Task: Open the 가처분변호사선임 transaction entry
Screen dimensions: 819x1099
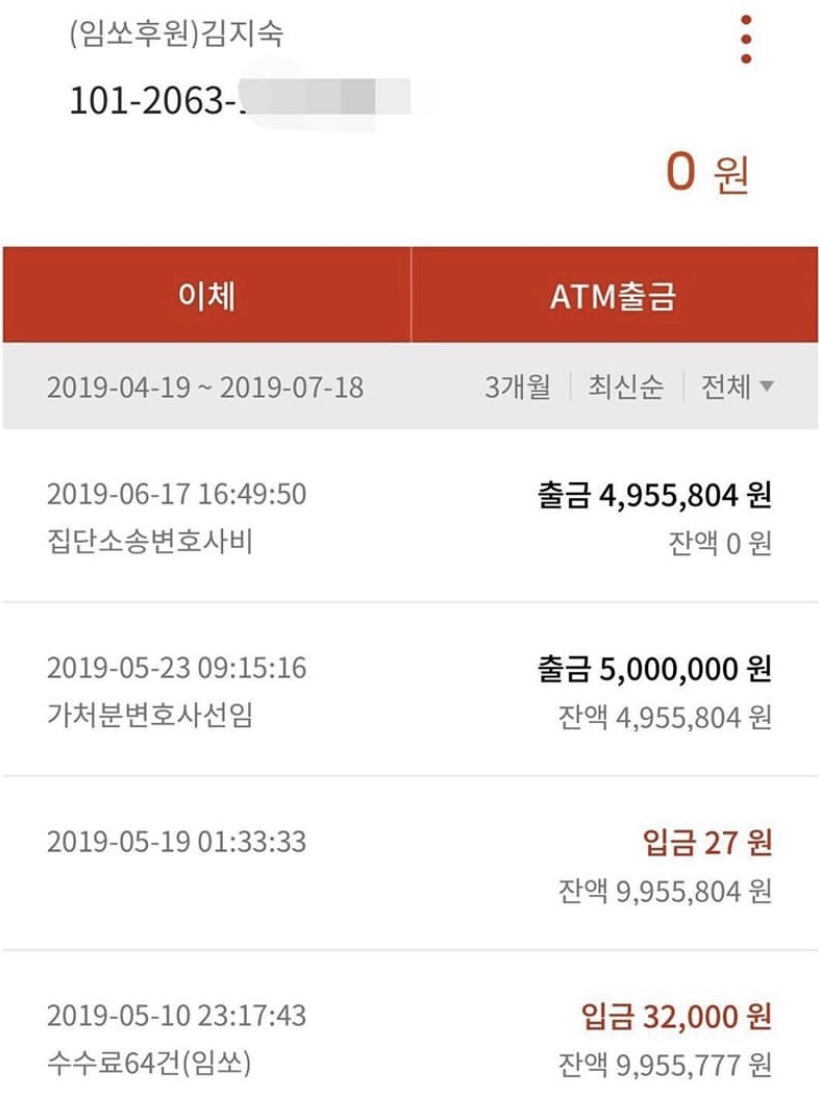Action: click(x=410, y=690)
